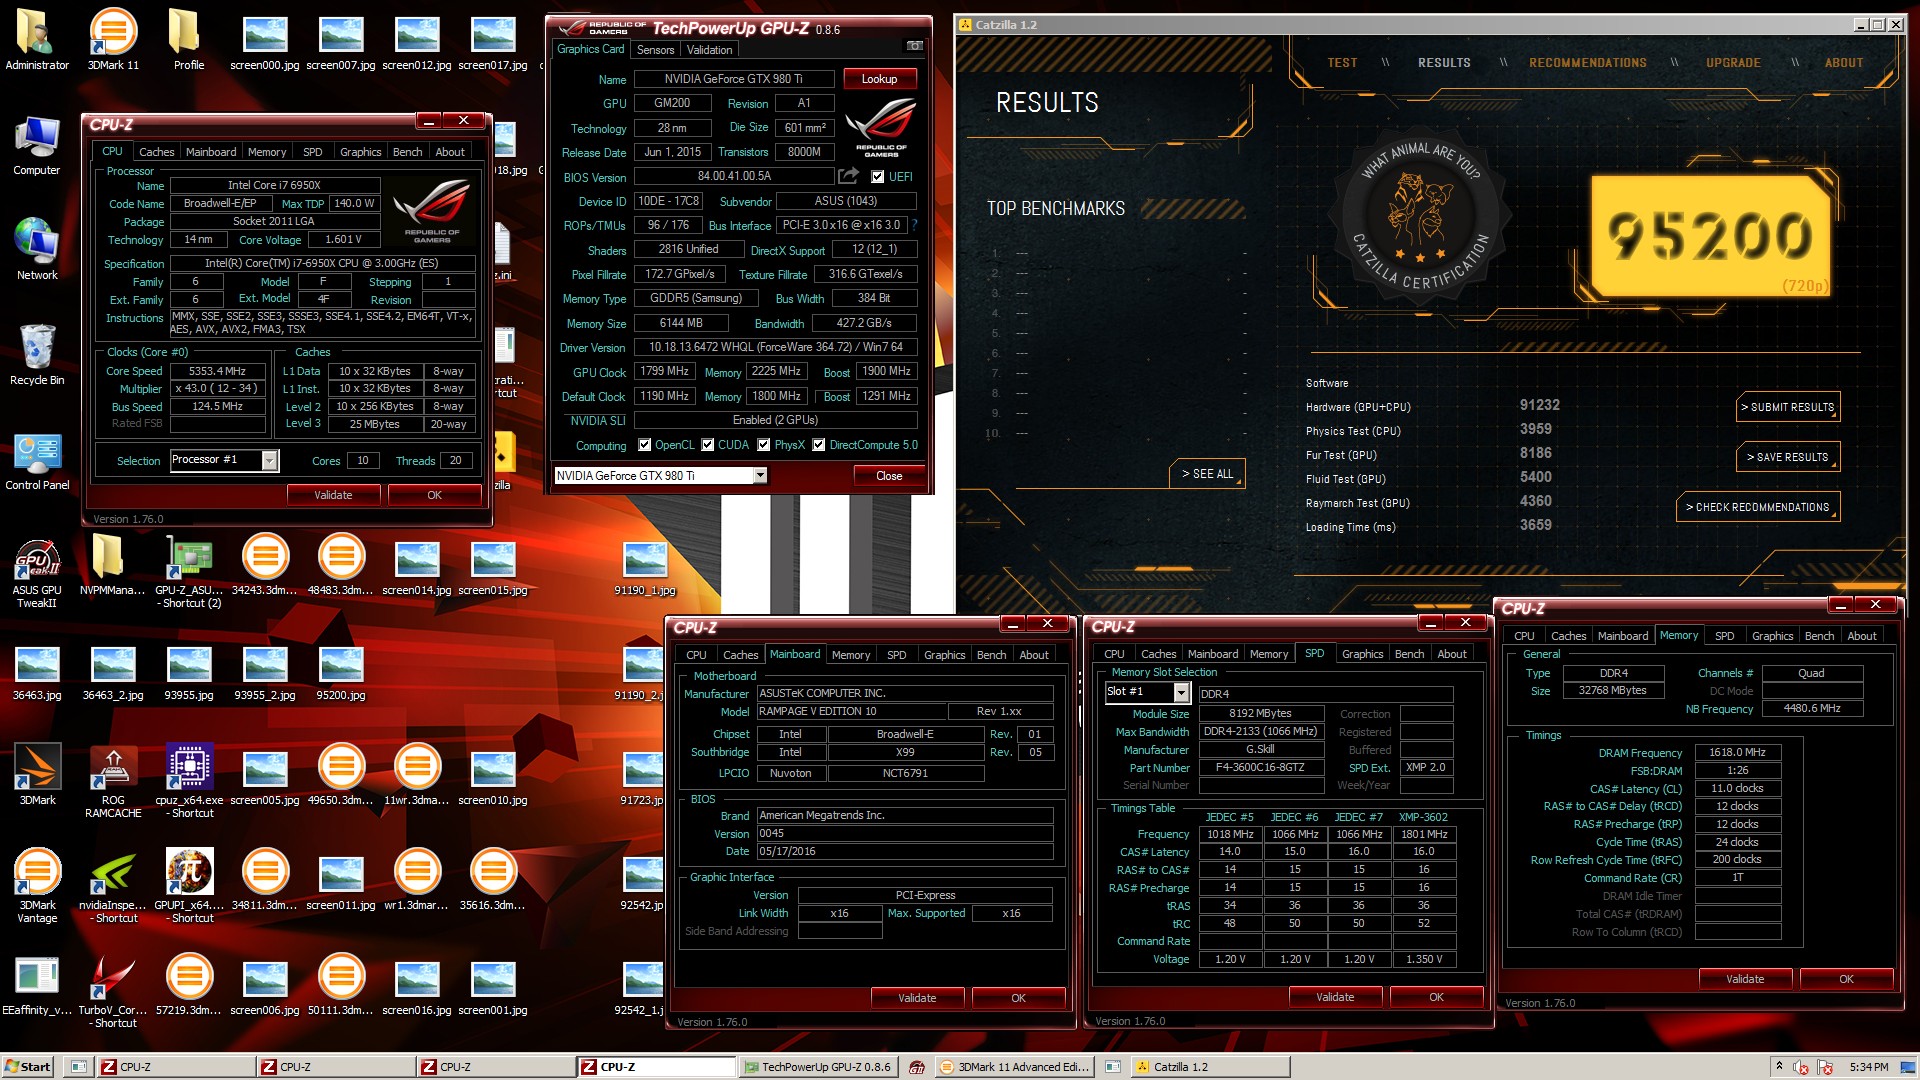
Task: Switch to TechPowerUp GPU-Z taskbar item
Action: 818,1067
